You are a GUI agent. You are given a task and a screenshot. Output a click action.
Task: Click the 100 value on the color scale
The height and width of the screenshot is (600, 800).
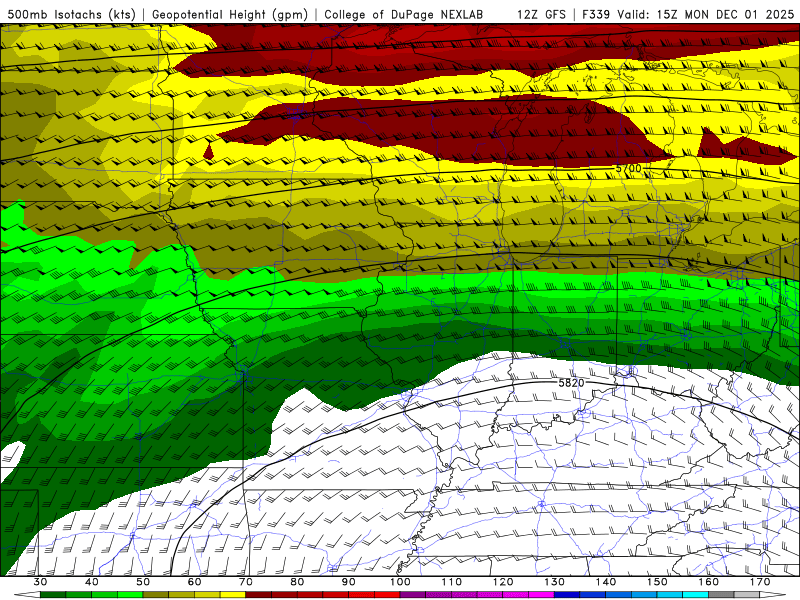click(x=400, y=582)
